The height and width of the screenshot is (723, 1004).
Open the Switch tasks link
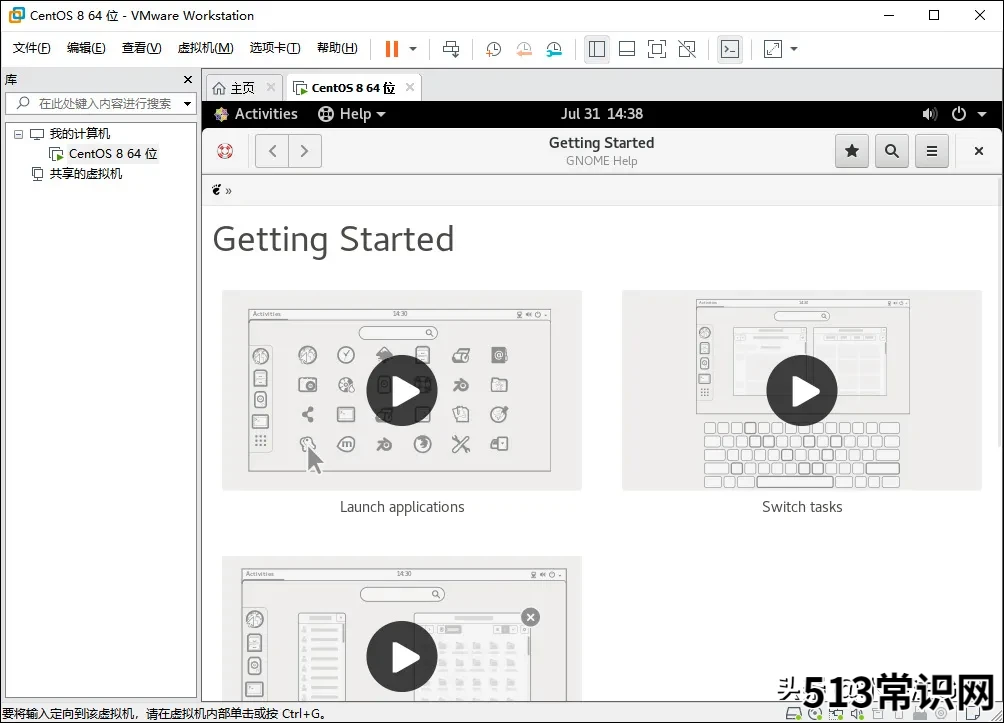point(802,507)
